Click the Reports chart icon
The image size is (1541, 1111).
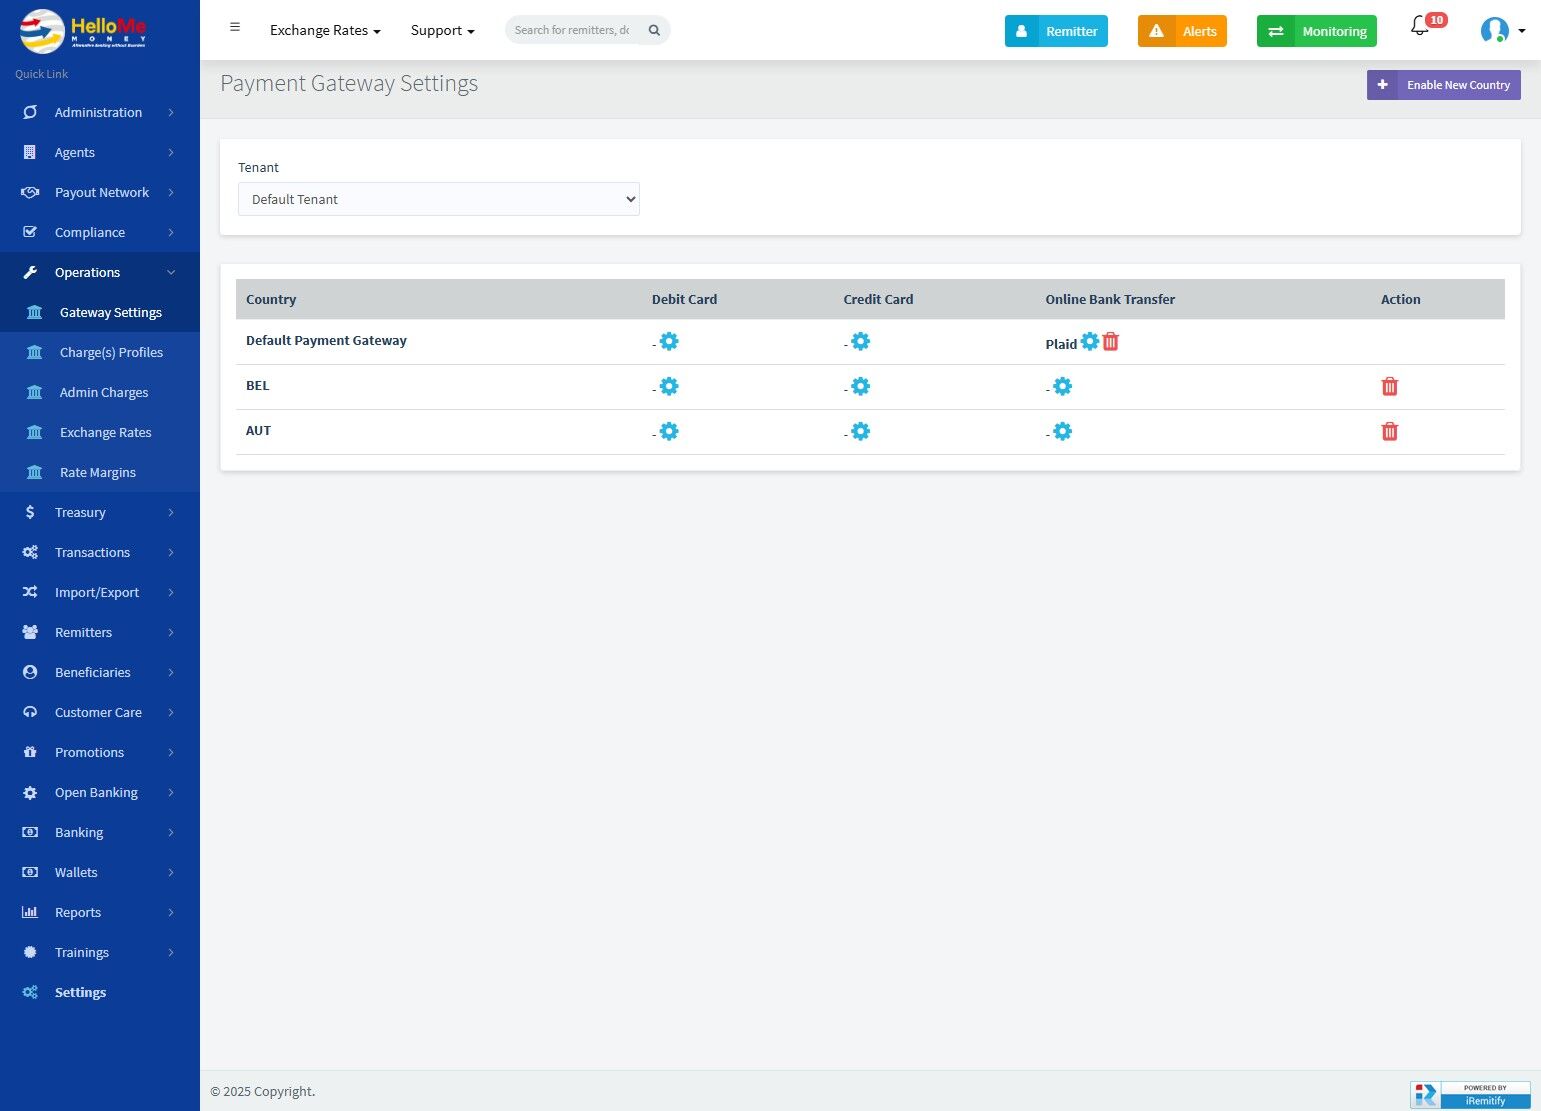(x=30, y=912)
